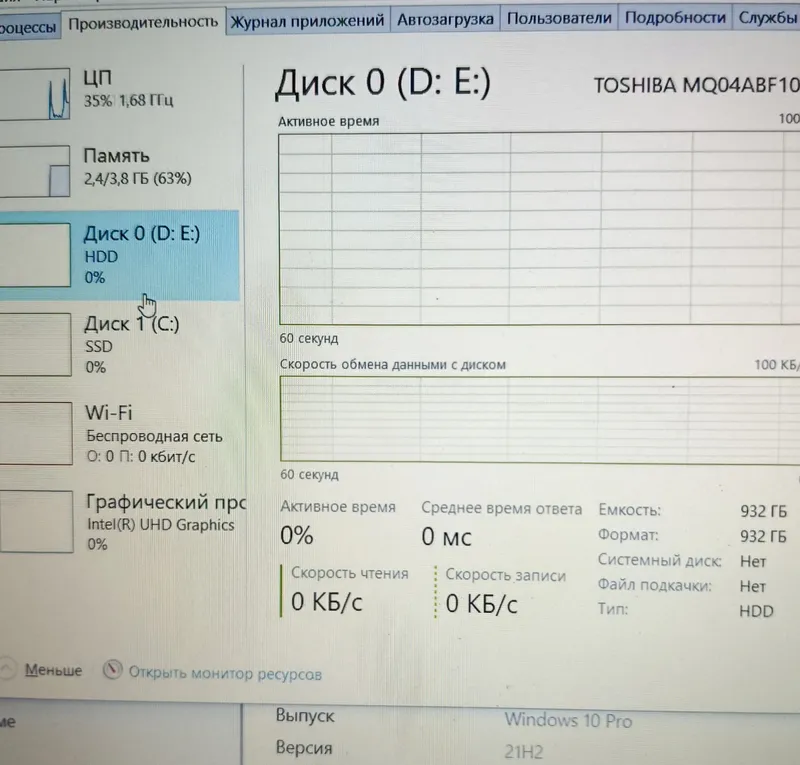Image resolution: width=800 pixels, height=765 pixels.
Task: Click the 0% active time value
Action: click(x=296, y=535)
